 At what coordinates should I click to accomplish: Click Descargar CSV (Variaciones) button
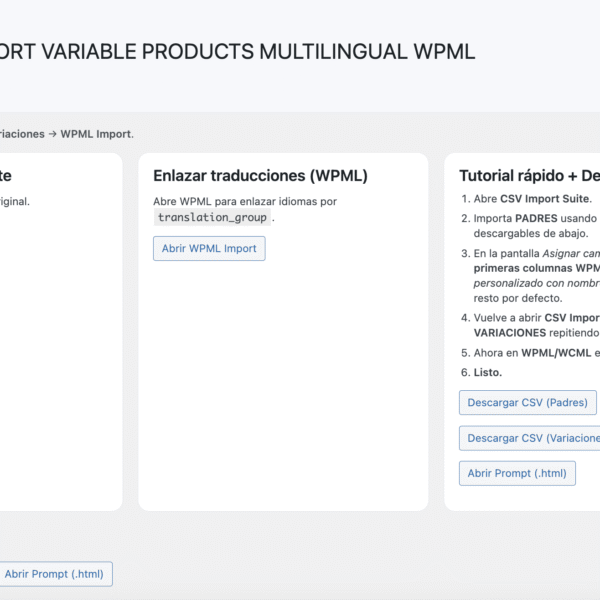click(530, 438)
